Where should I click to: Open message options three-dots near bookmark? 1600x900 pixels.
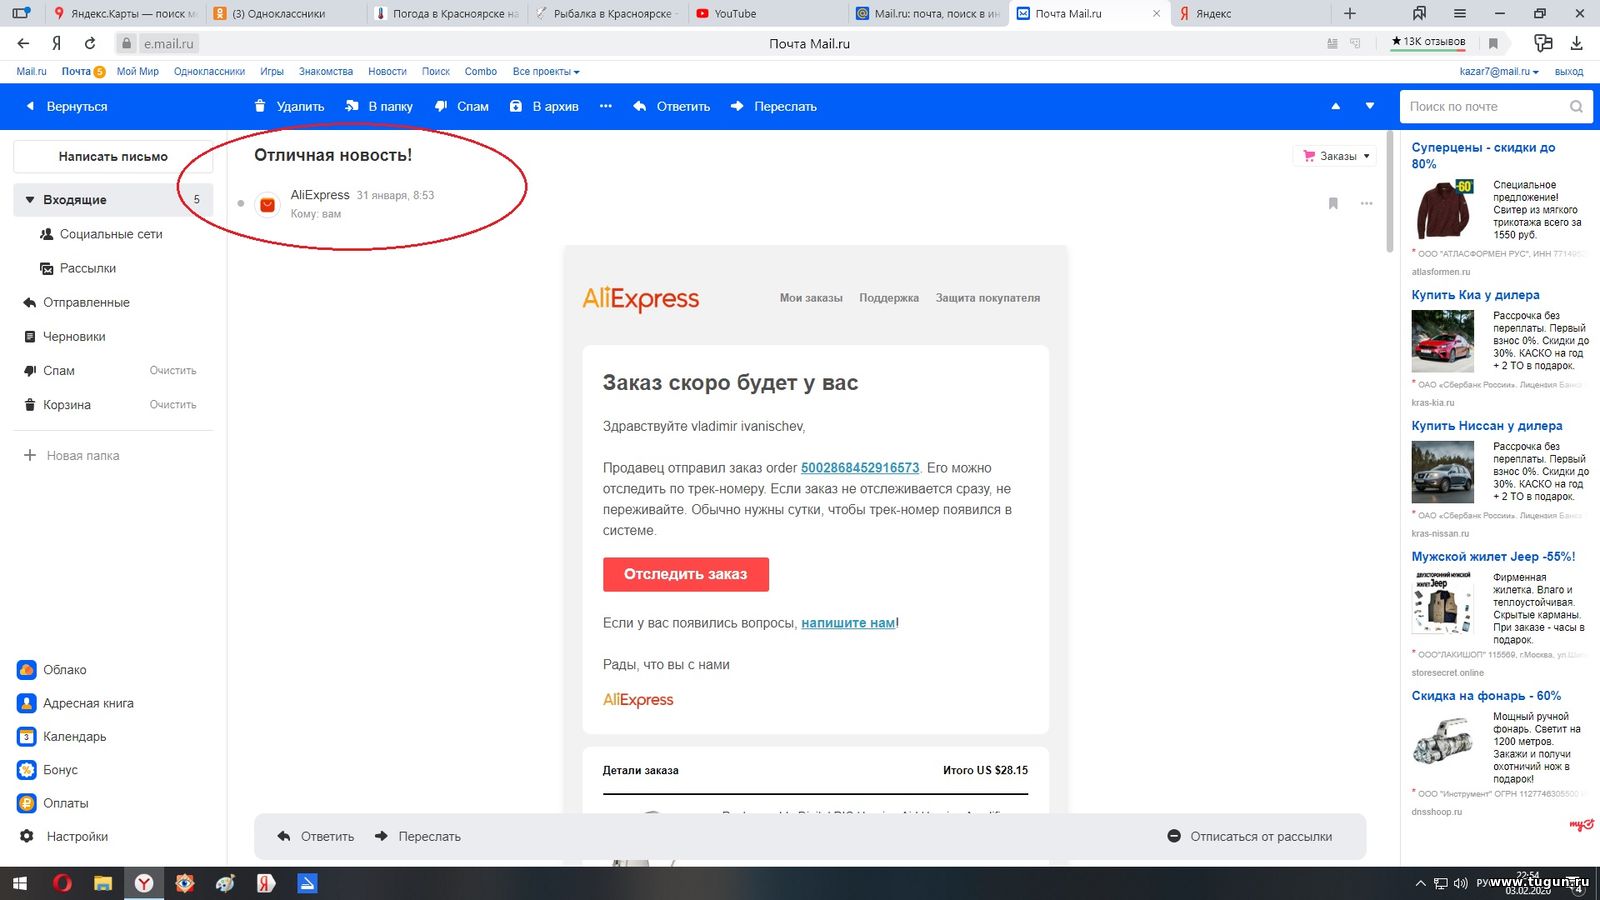(1366, 204)
